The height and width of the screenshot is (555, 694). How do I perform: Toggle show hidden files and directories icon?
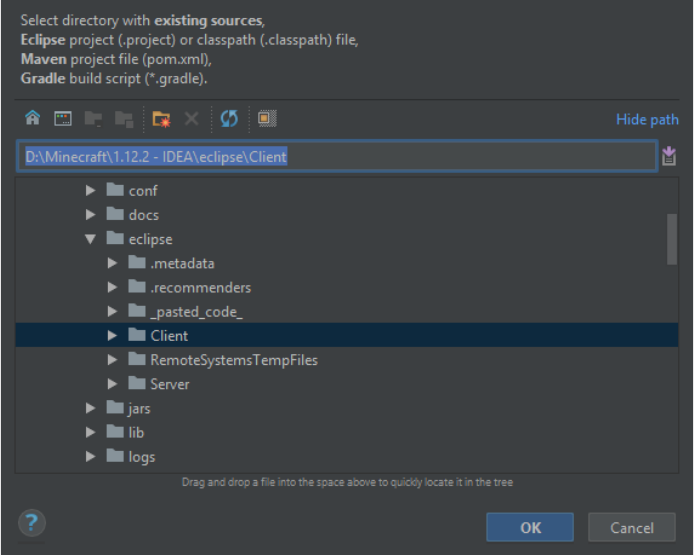click(x=266, y=119)
